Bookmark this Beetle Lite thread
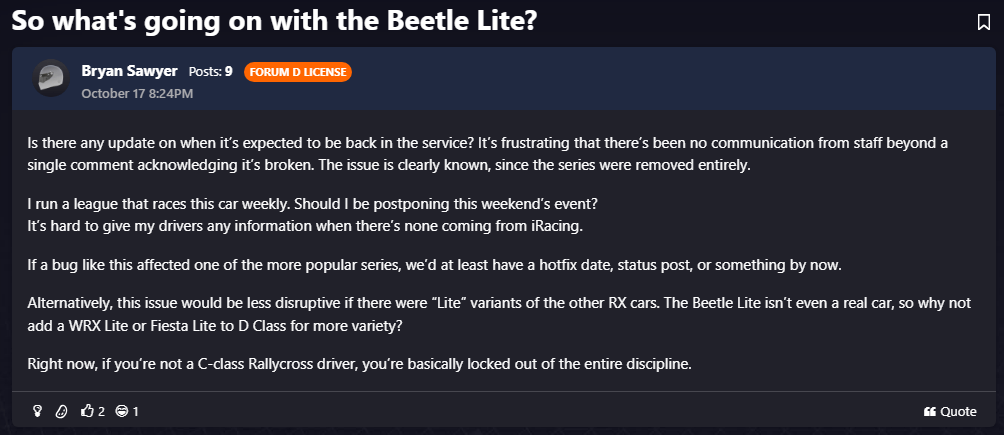The image size is (1004, 435). coord(983,22)
